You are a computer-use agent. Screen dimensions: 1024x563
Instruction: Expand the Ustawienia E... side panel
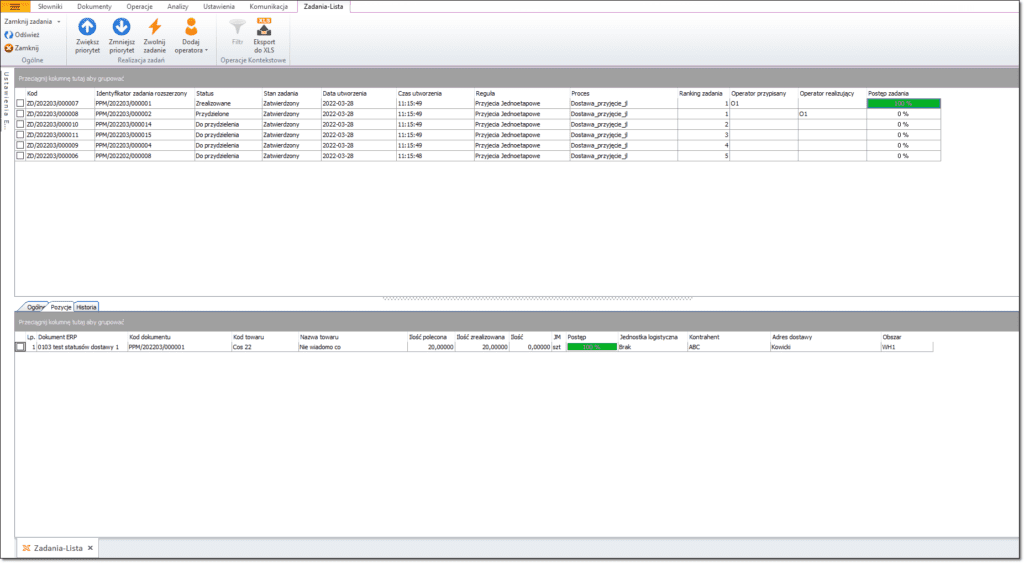point(6,100)
